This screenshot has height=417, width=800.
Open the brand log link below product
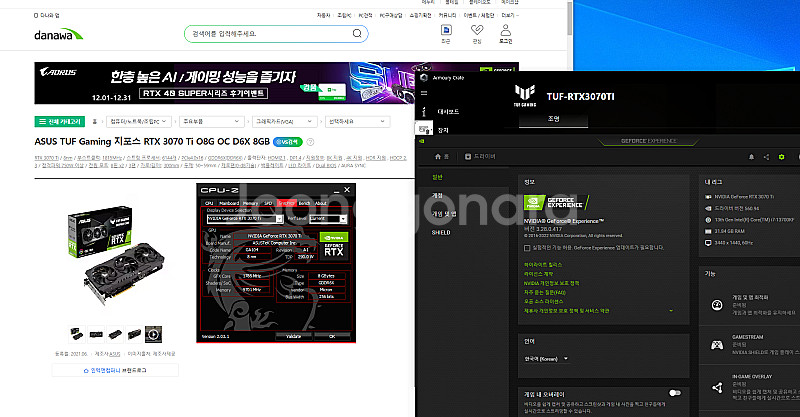click(115, 370)
